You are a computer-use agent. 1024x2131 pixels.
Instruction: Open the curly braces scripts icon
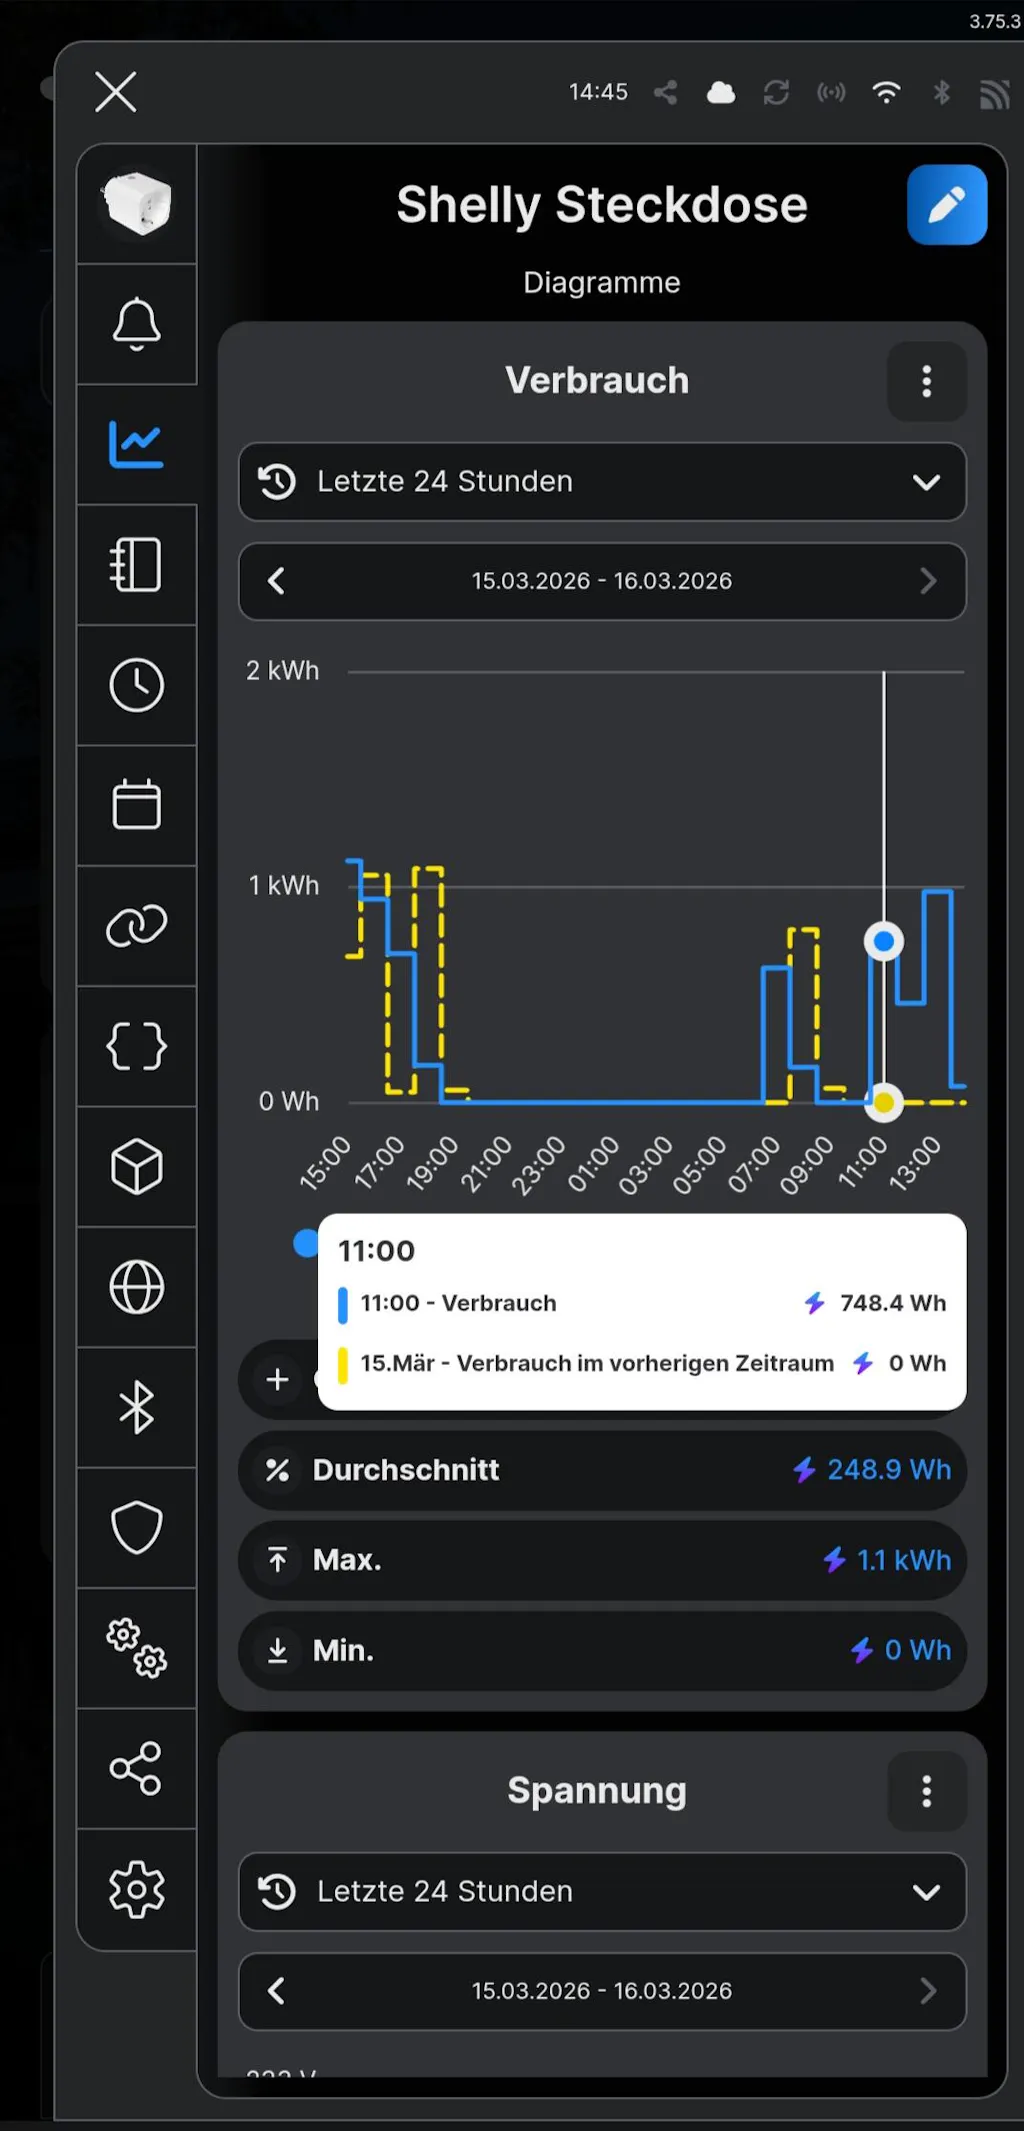(136, 1047)
